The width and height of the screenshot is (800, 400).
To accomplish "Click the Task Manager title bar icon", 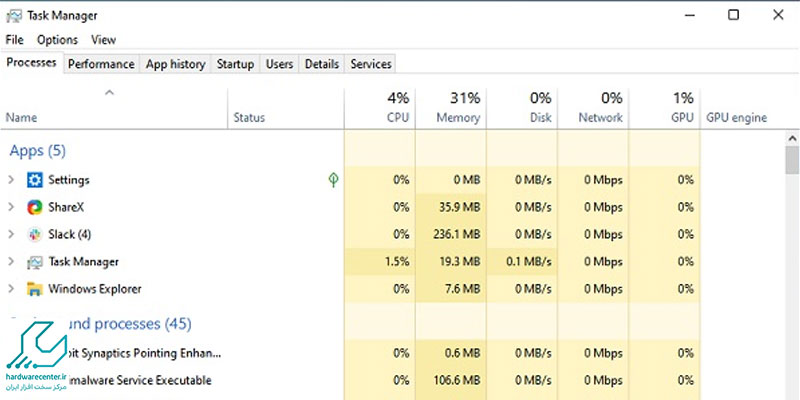I will [x=14, y=16].
